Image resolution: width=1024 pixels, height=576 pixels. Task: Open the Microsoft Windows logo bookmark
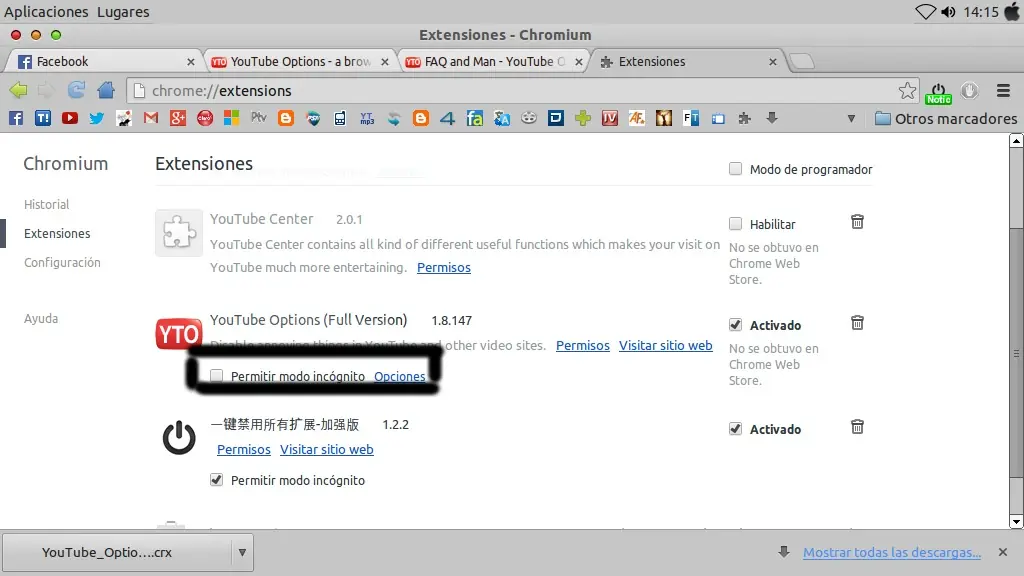pyautogui.click(x=231, y=118)
